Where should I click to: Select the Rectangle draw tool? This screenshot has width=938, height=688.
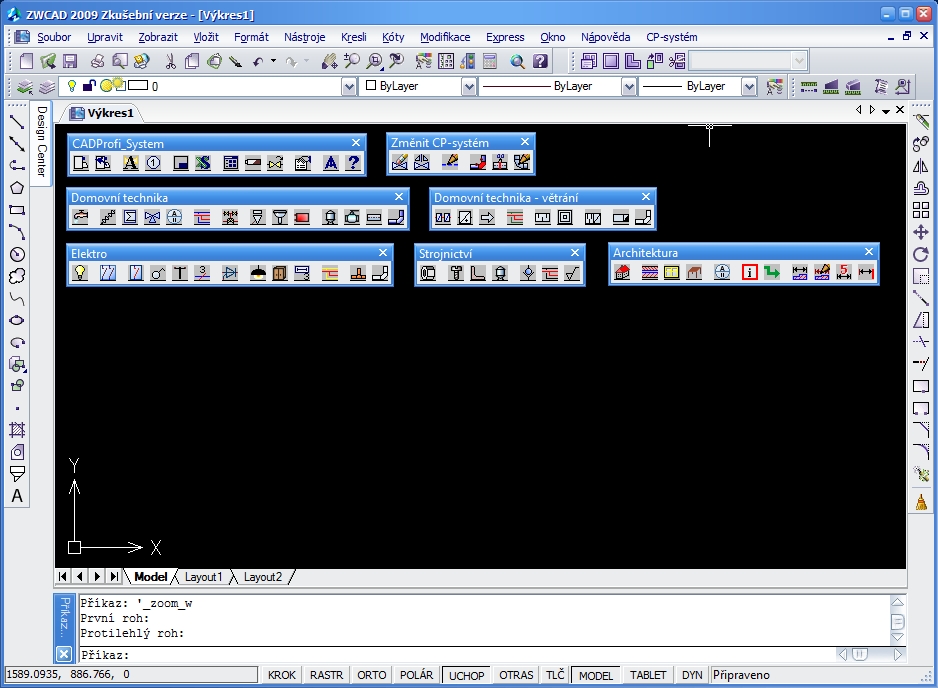click(x=17, y=210)
